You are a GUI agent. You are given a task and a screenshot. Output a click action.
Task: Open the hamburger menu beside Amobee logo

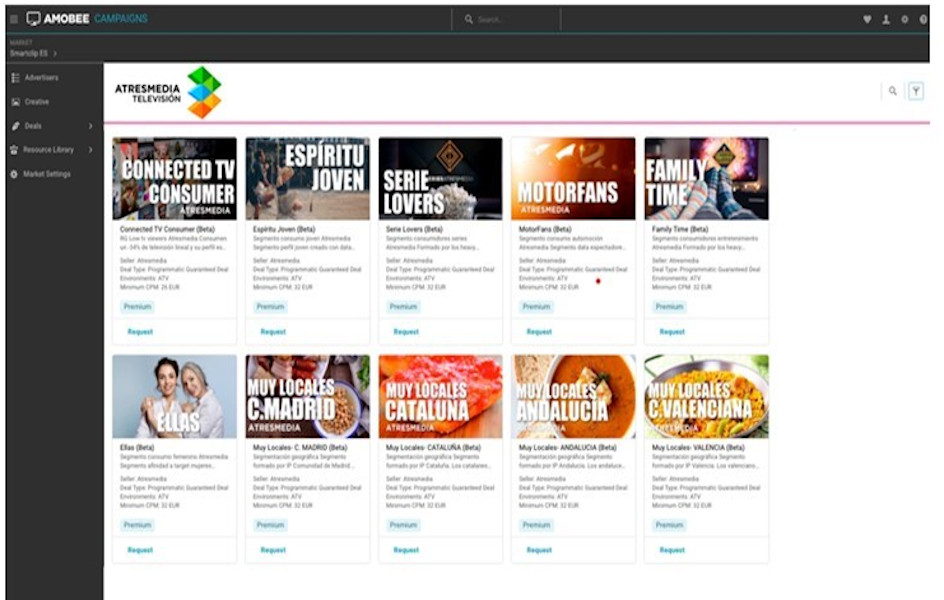pos(14,19)
